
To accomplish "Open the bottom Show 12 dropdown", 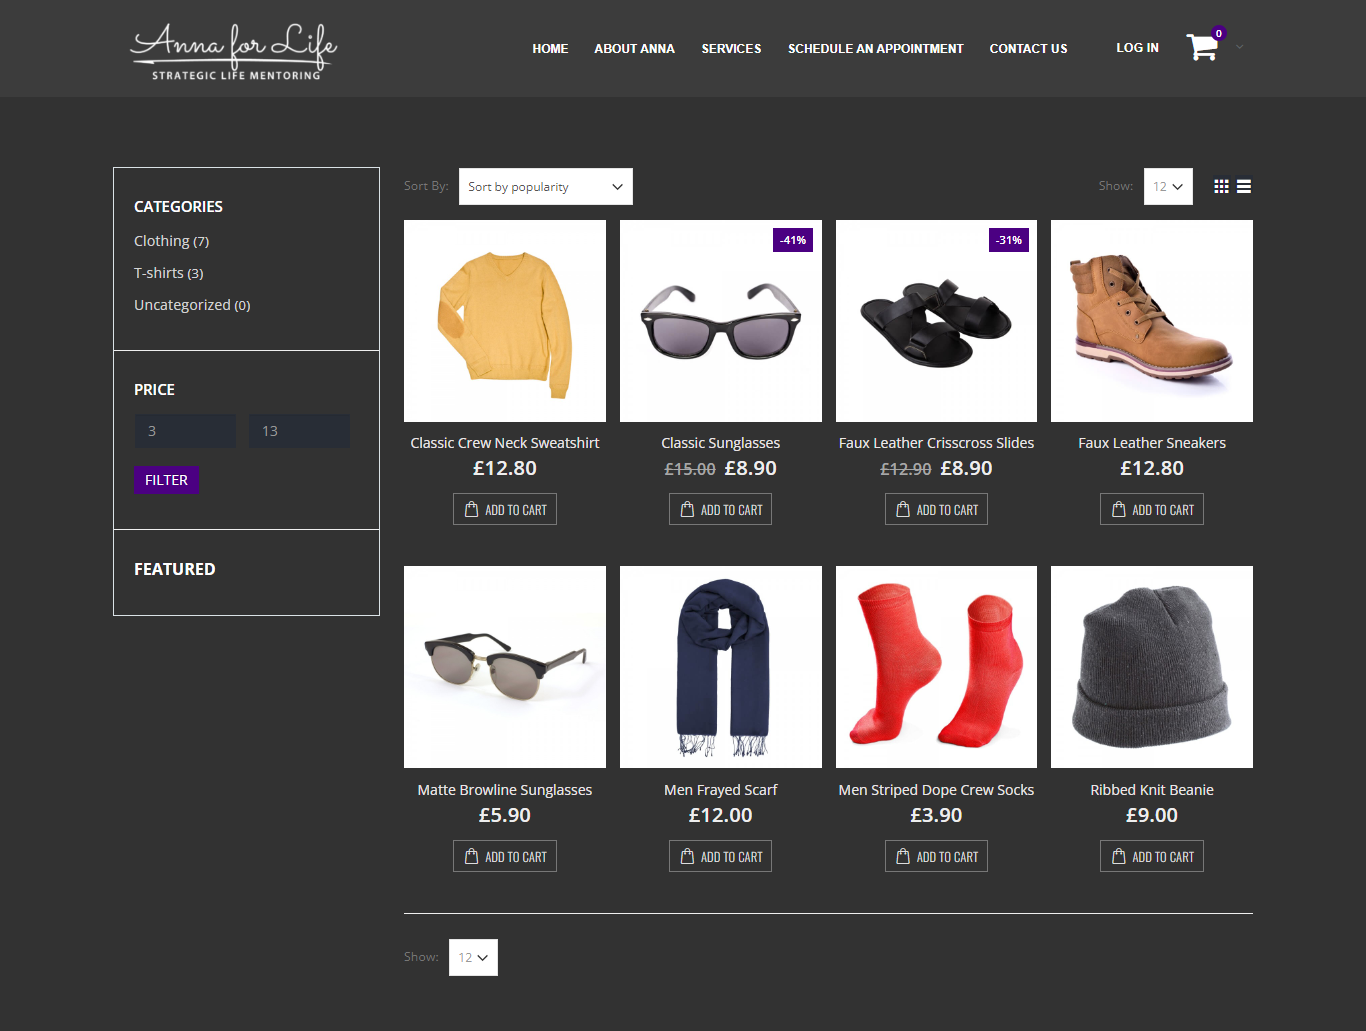I will coord(473,958).
